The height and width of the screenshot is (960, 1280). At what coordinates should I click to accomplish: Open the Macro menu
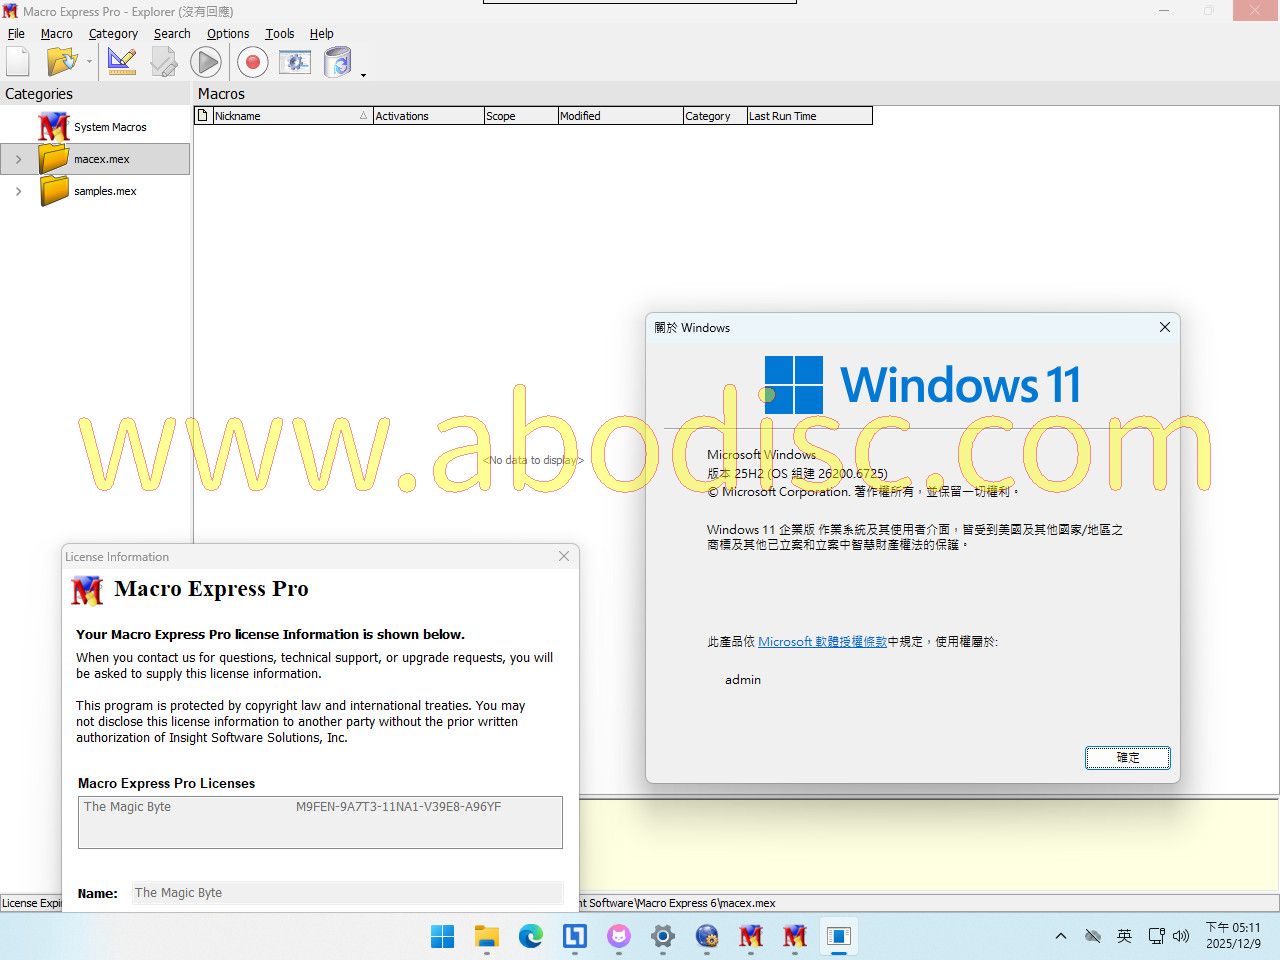56,33
